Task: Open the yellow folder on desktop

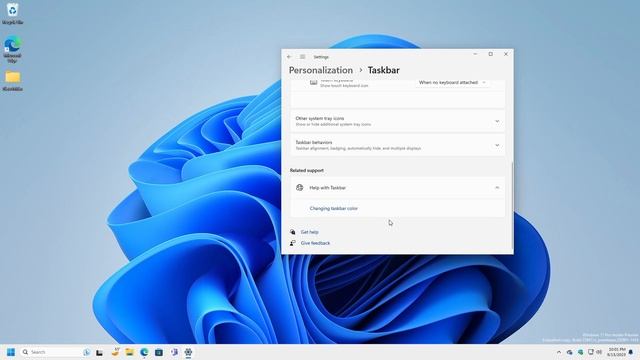Action: click(13, 80)
